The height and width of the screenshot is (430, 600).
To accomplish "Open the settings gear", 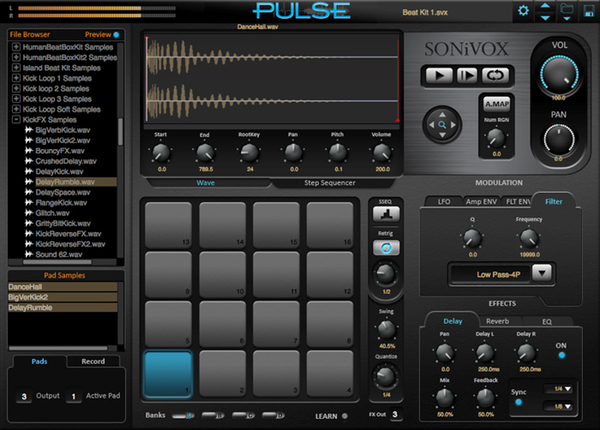I will (523, 11).
